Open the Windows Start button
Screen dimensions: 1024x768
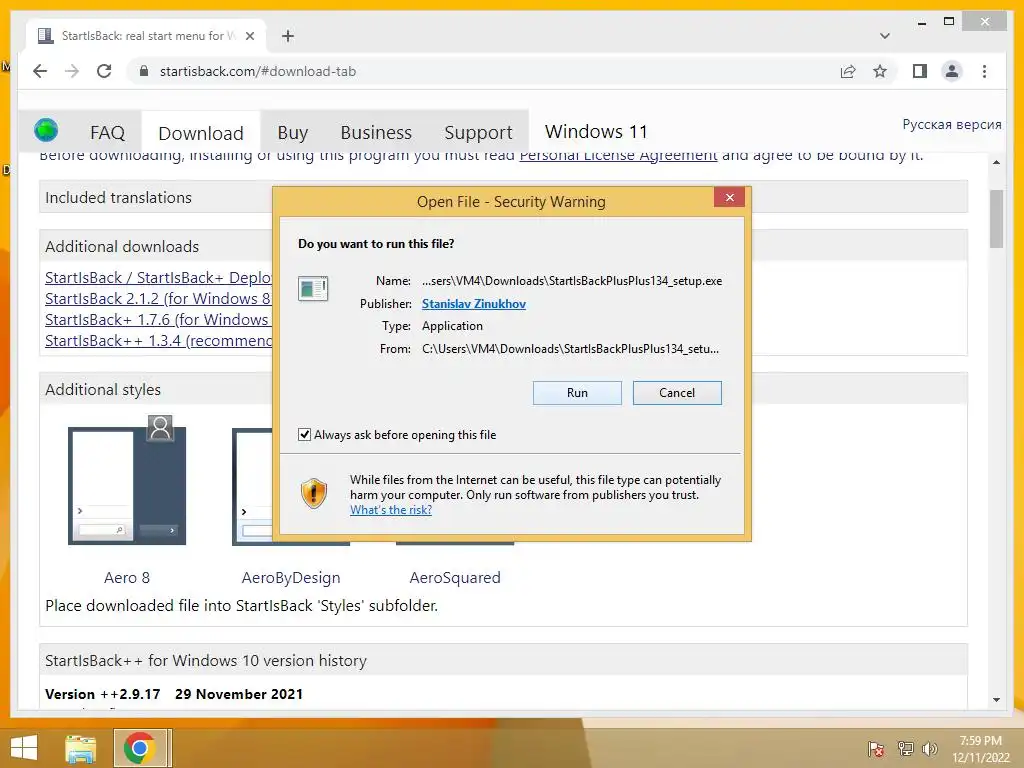[x=24, y=748]
